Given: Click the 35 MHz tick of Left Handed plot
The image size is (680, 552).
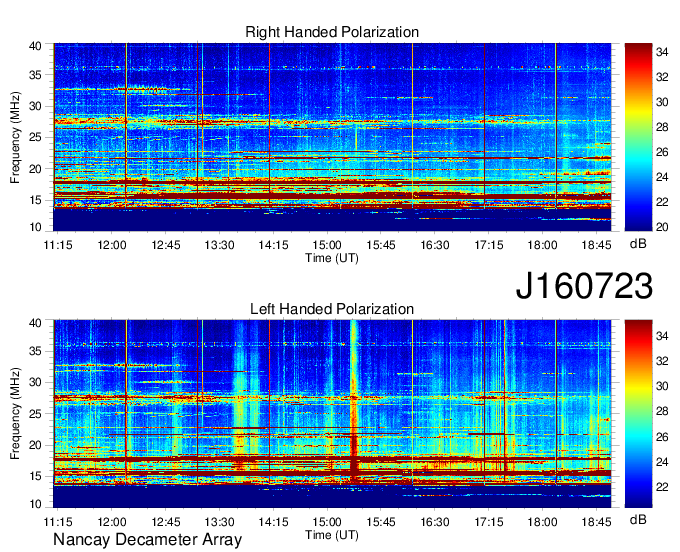Looking at the screenshot, I should pyautogui.click(x=36, y=351).
